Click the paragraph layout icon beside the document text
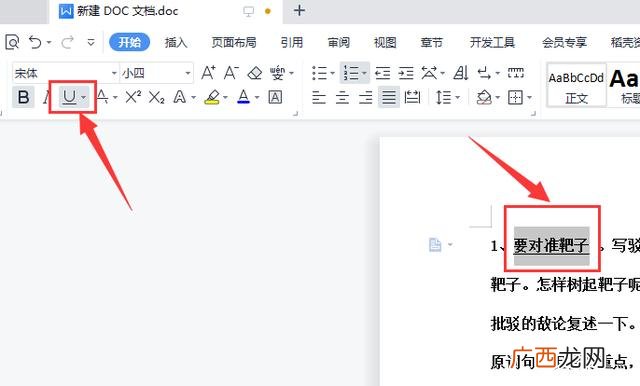640x386 pixels. click(435, 245)
